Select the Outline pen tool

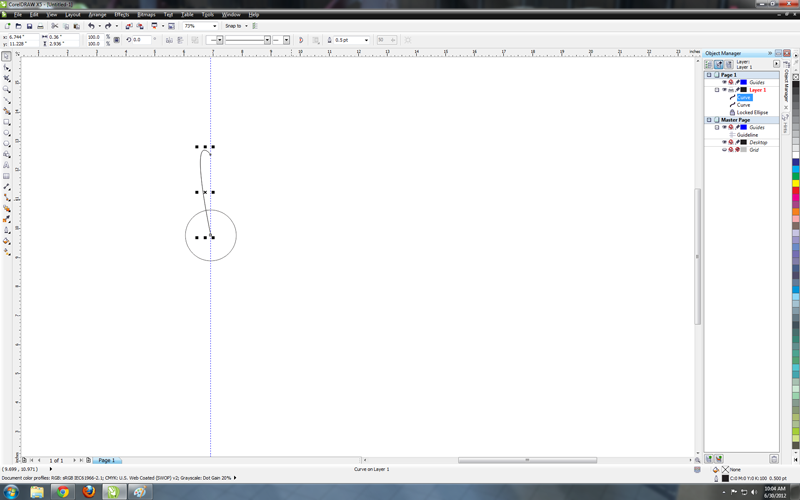click(6, 230)
